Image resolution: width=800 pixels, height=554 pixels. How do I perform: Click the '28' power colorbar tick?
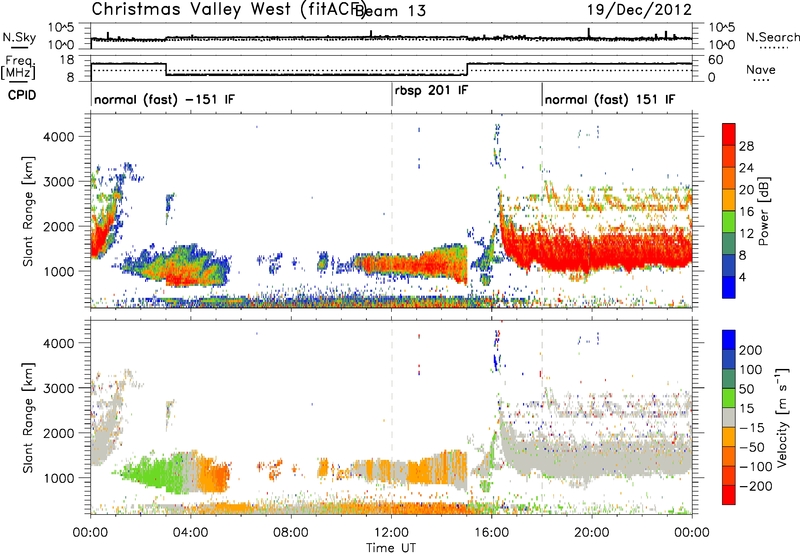[746, 146]
